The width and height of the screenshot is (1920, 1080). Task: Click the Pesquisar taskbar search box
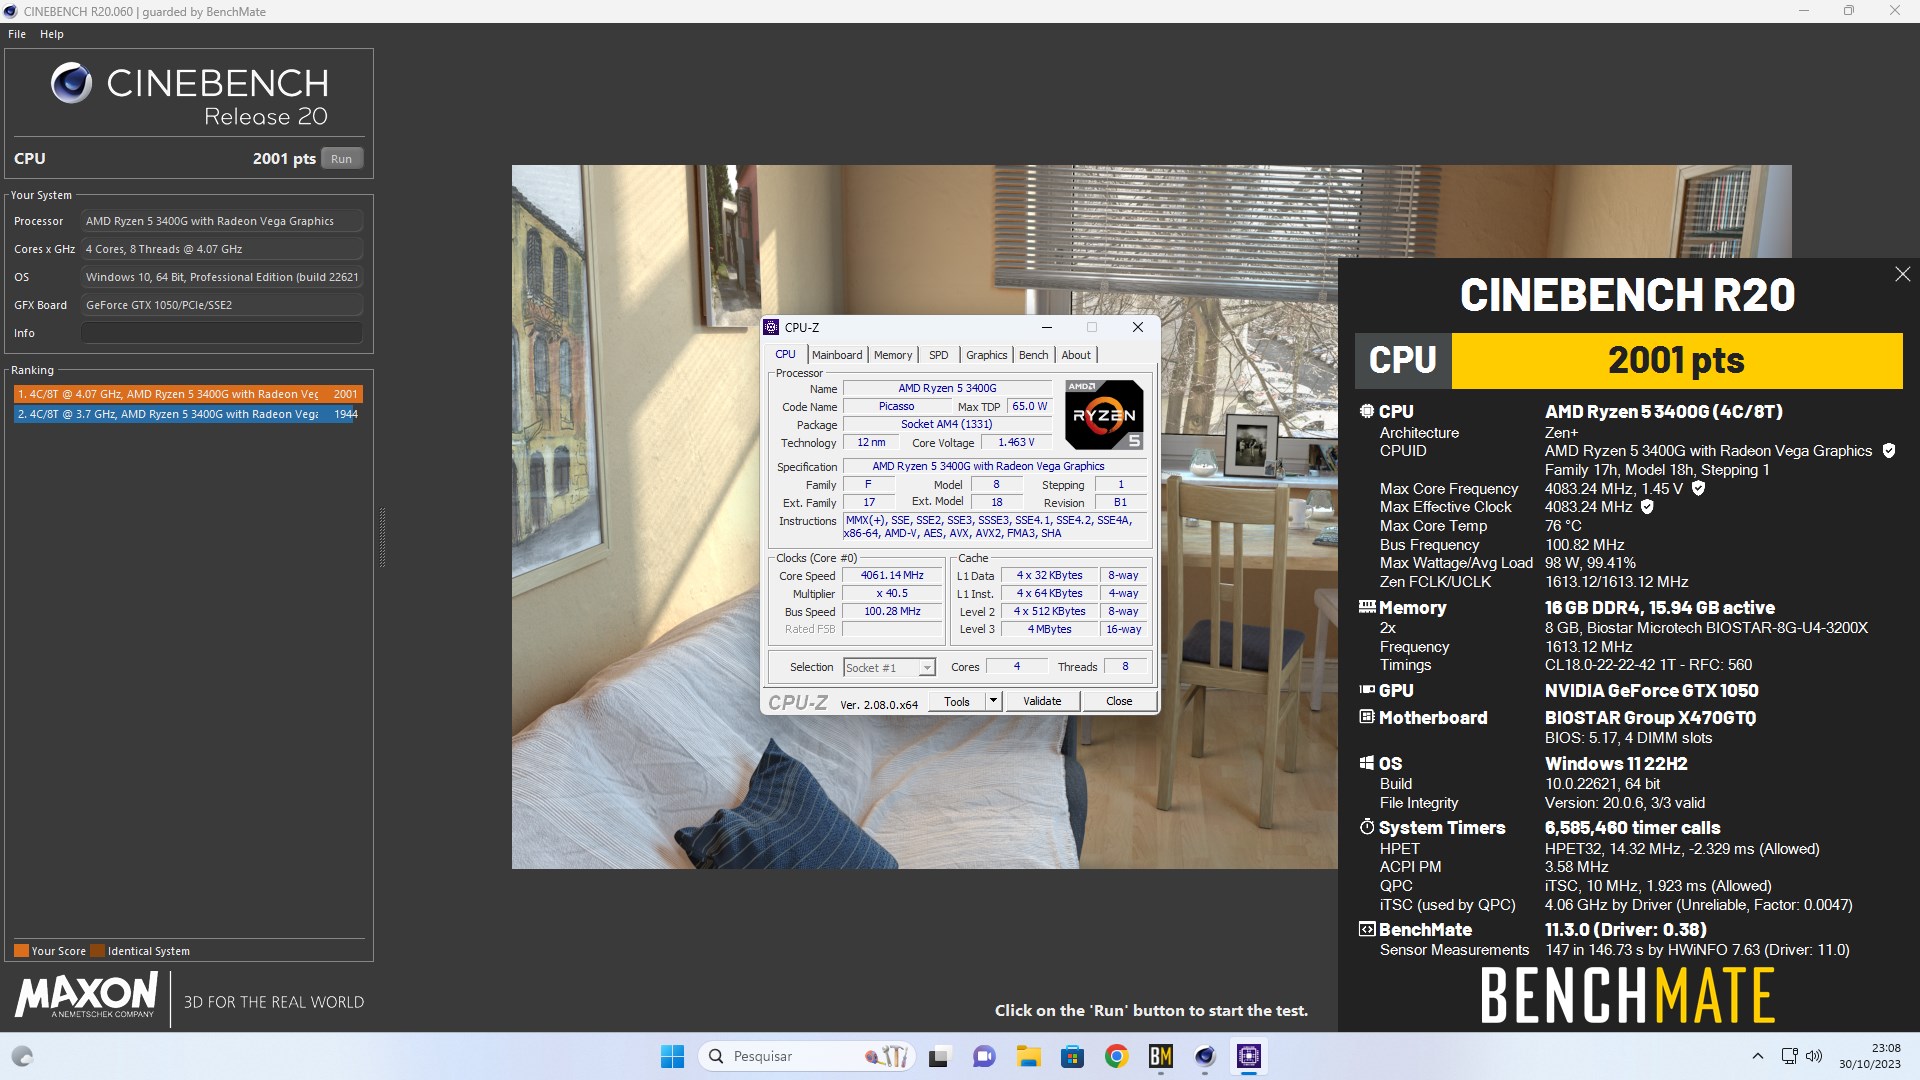[x=808, y=1056]
